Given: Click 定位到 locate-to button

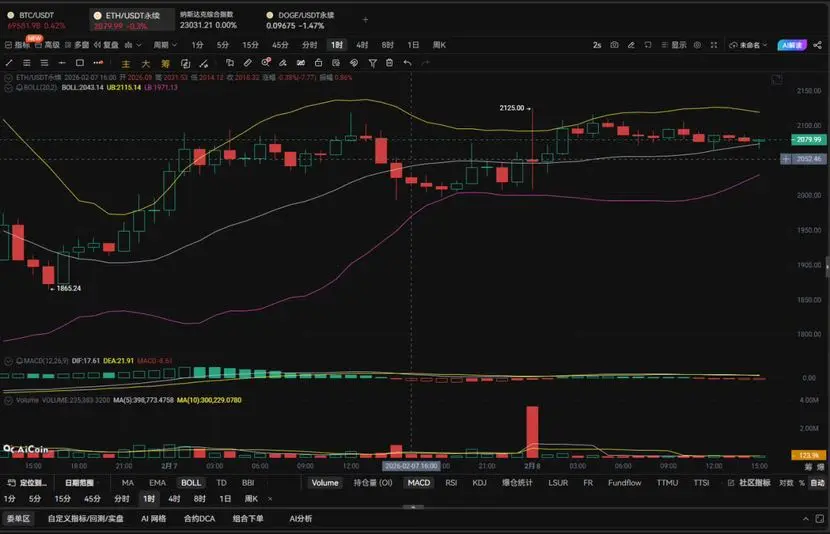Looking at the screenshot, I should coord(27,483).
